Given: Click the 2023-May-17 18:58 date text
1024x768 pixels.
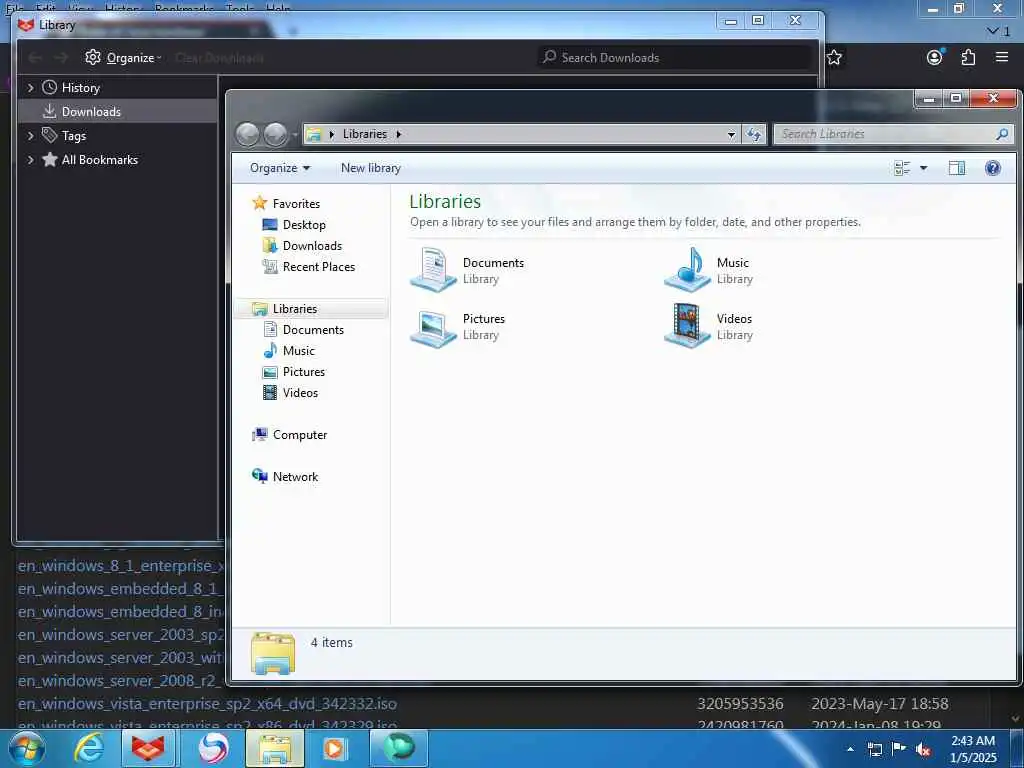Looking at the screenshot, I should click(880, 704).
